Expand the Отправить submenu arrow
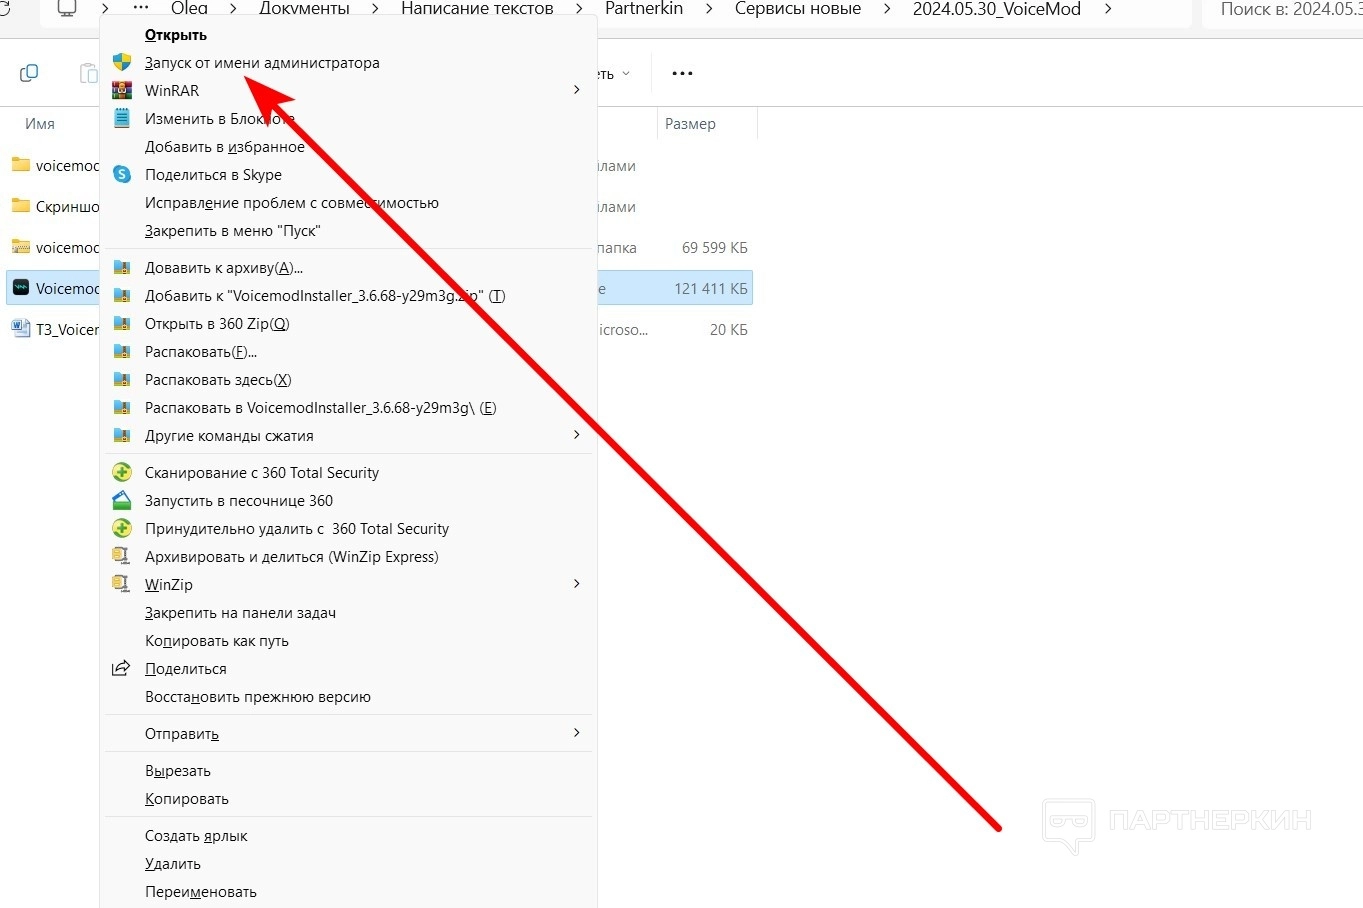The width and height of the screenshot is (1363, 908). (x=576, y=733)
